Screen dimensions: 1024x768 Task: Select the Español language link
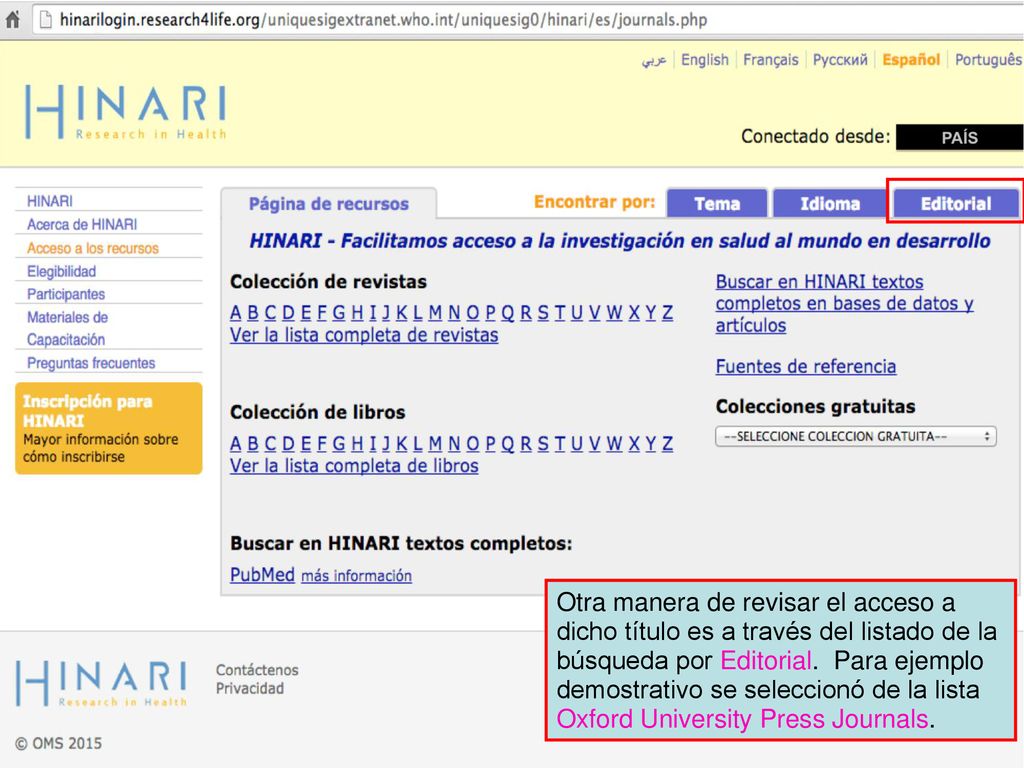pyautogui.click(x=911, y=60)
